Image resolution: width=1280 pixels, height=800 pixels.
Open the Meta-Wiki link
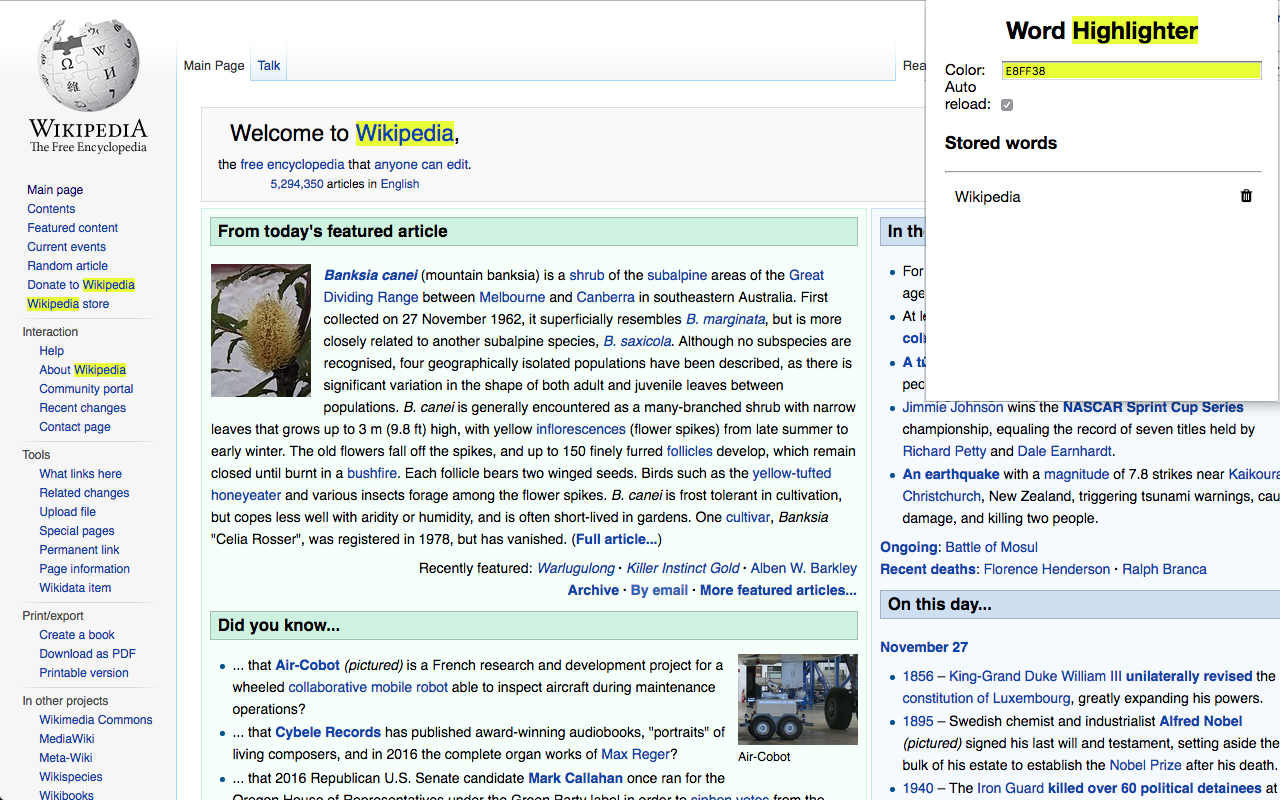click(x=66, y=758)
